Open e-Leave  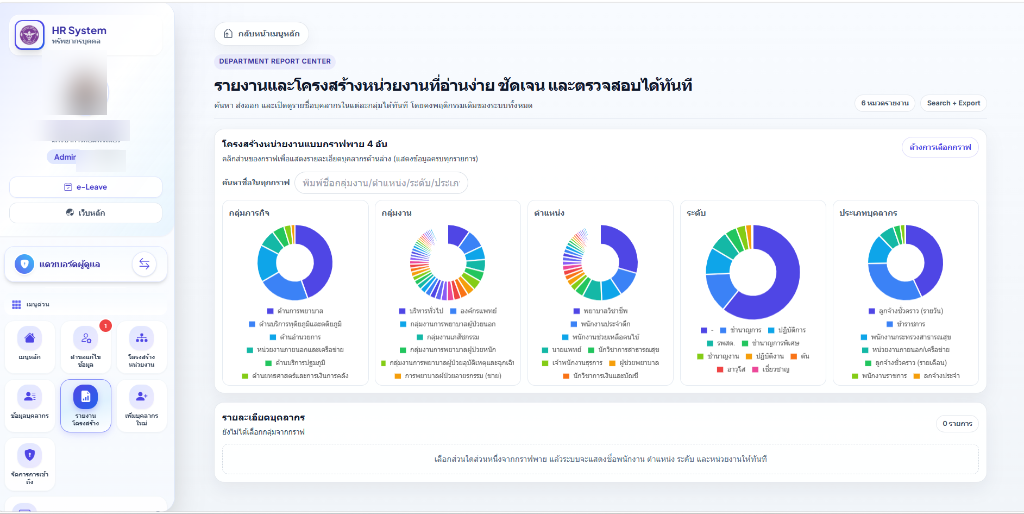pos(86,187)
